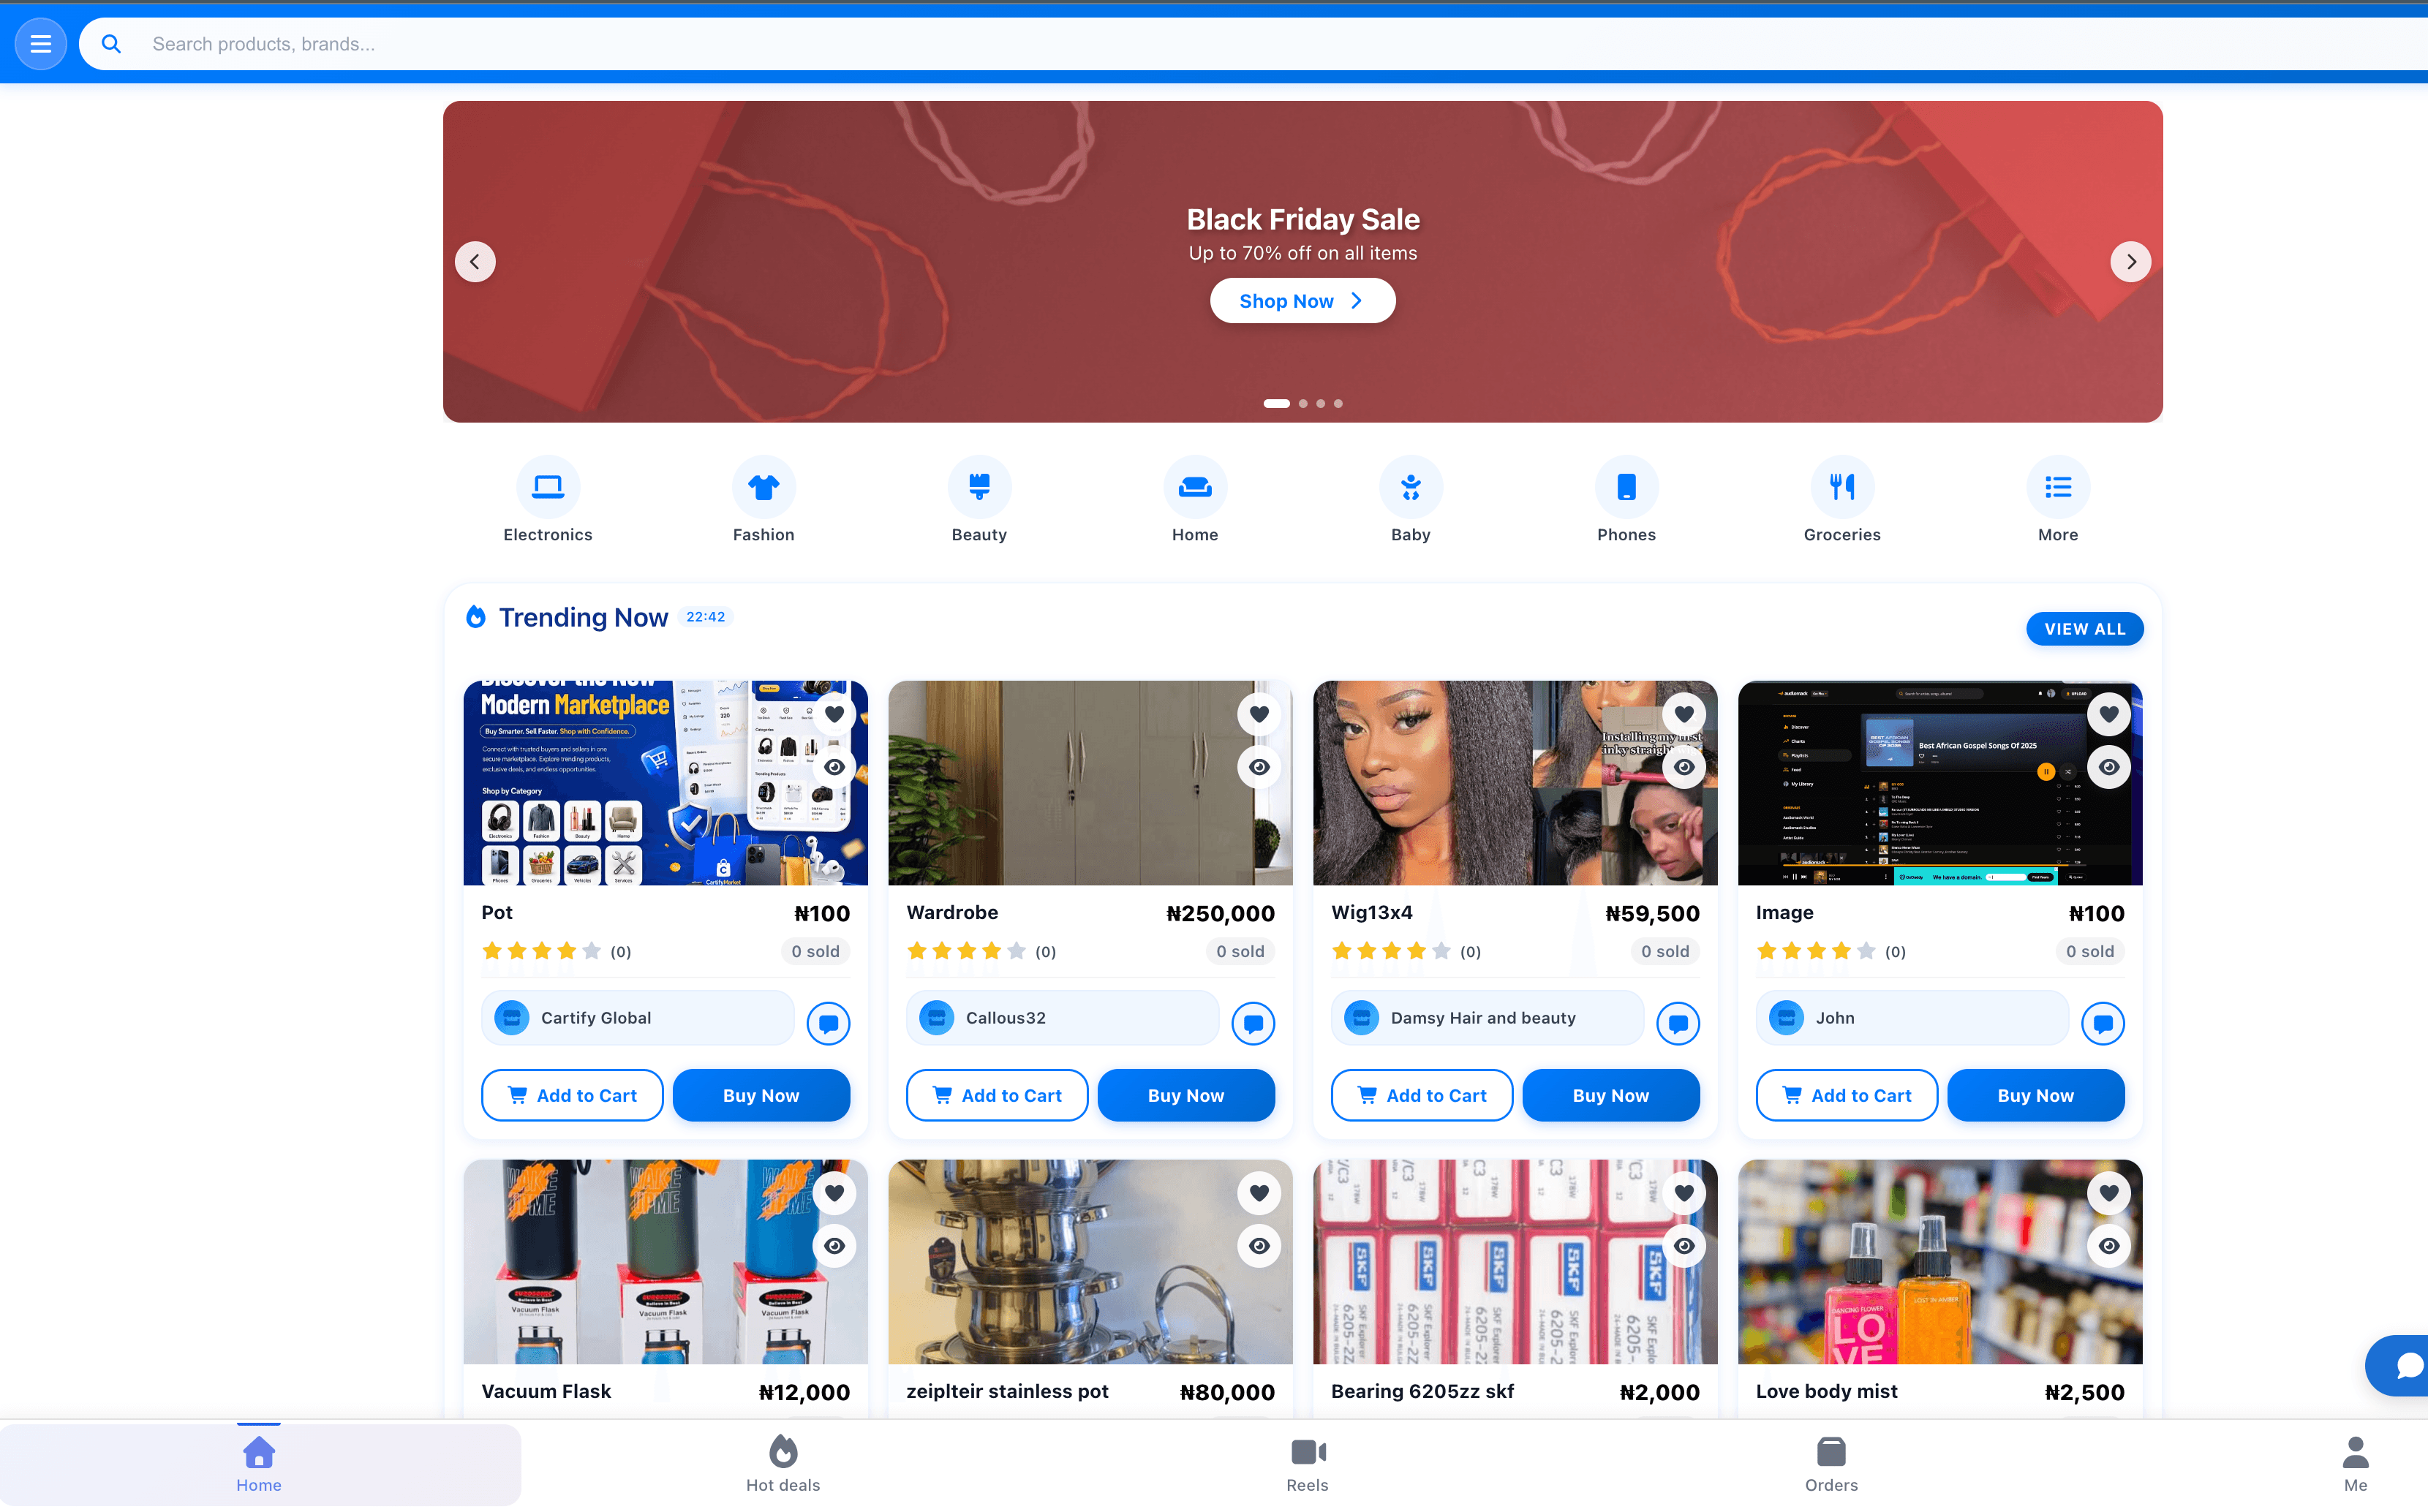Open John seller store

point(1913,1018)
